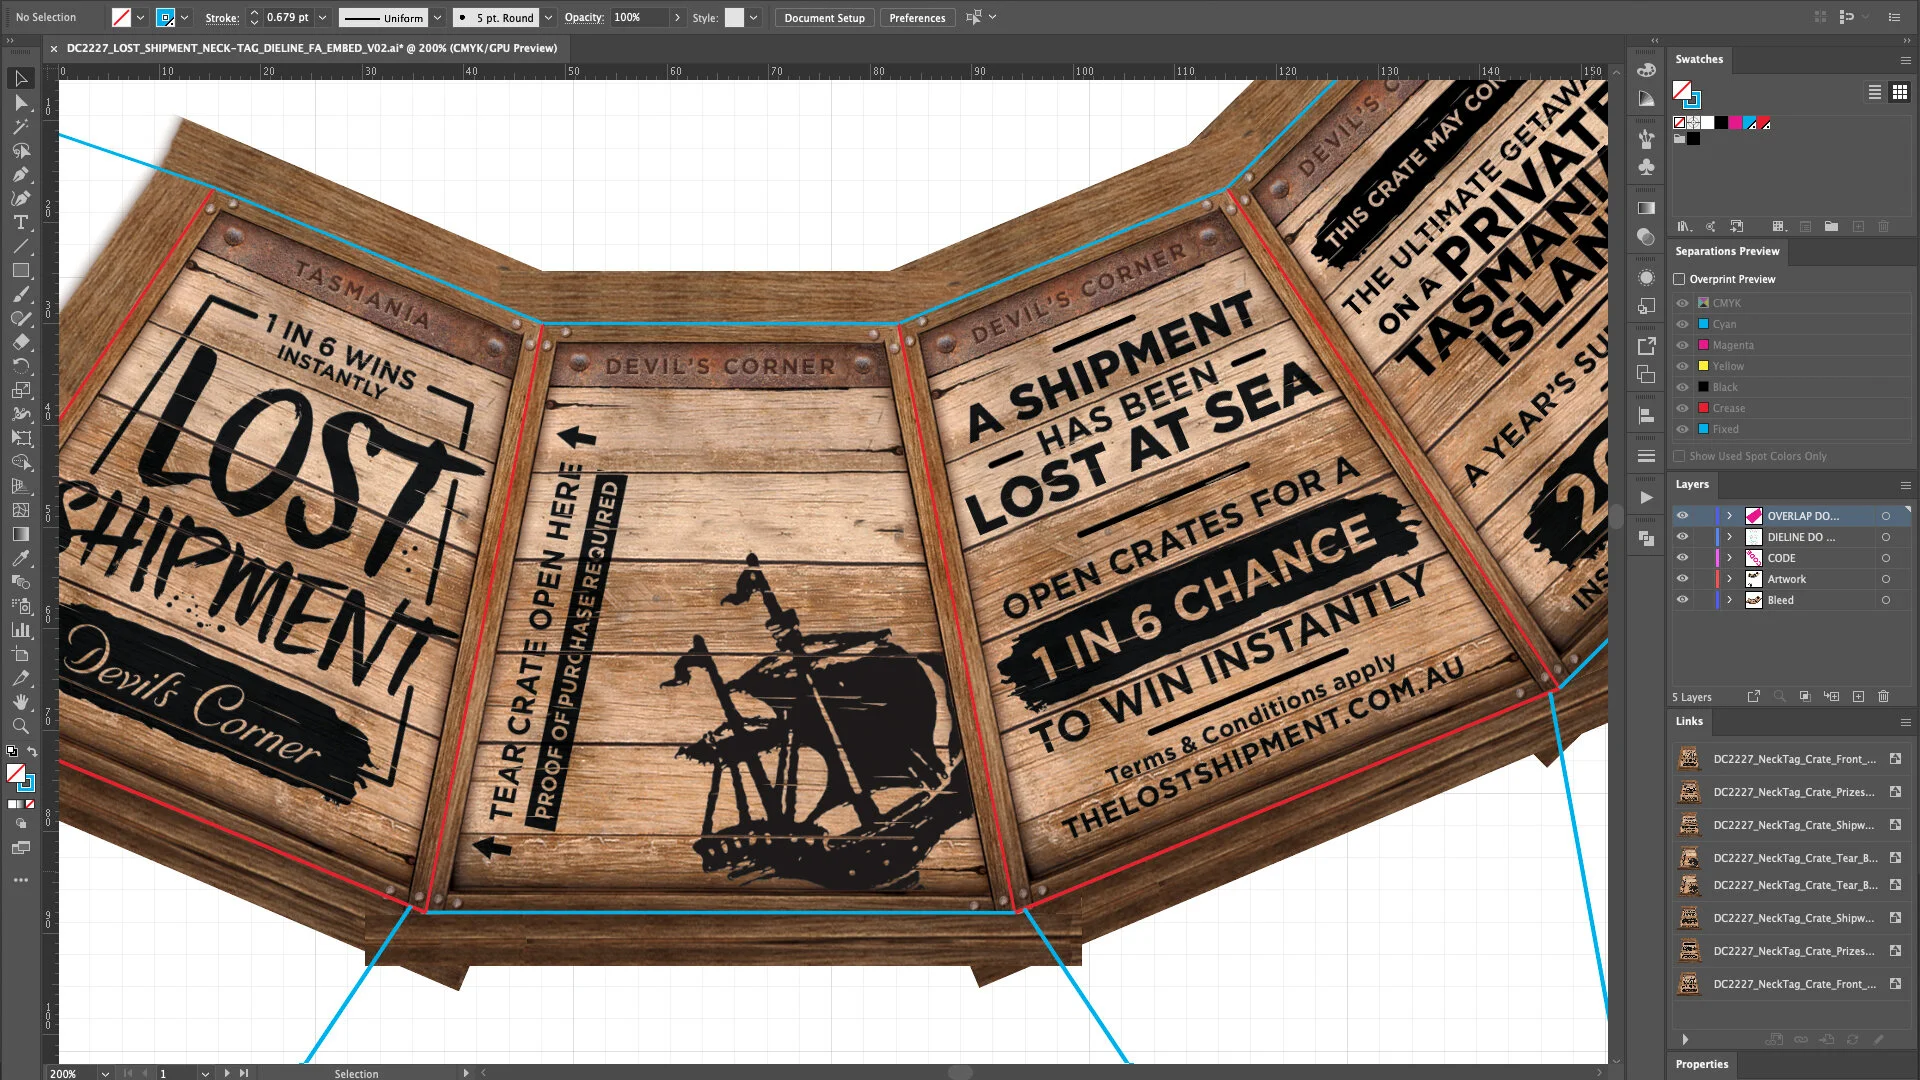Screen dimensions: 1920x1080
Task: Tick Show Used Spot Colors Only
Action: point(1680,456)
